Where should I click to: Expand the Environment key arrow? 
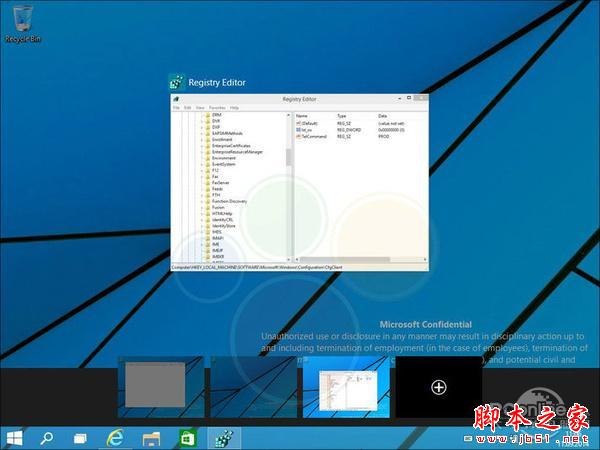tap(202, 158)
